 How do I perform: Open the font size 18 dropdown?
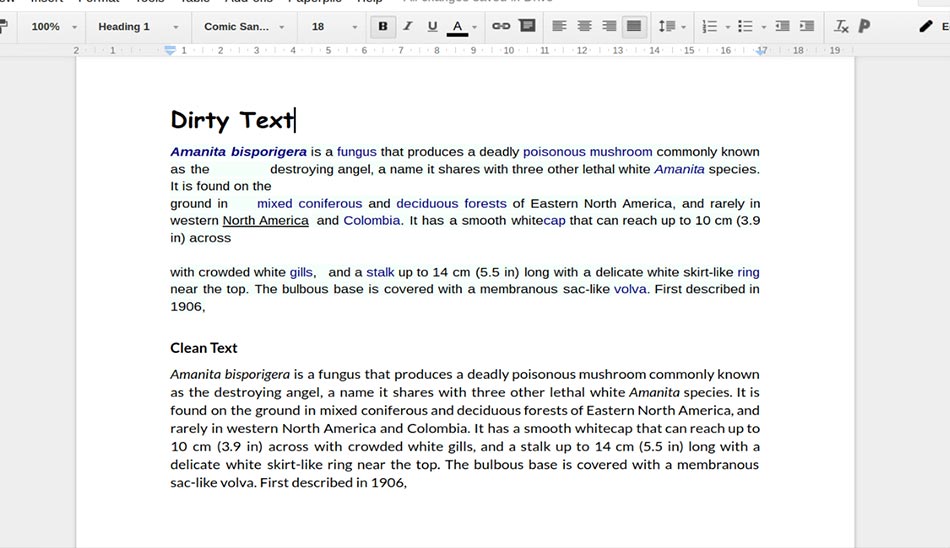point(334,27)
